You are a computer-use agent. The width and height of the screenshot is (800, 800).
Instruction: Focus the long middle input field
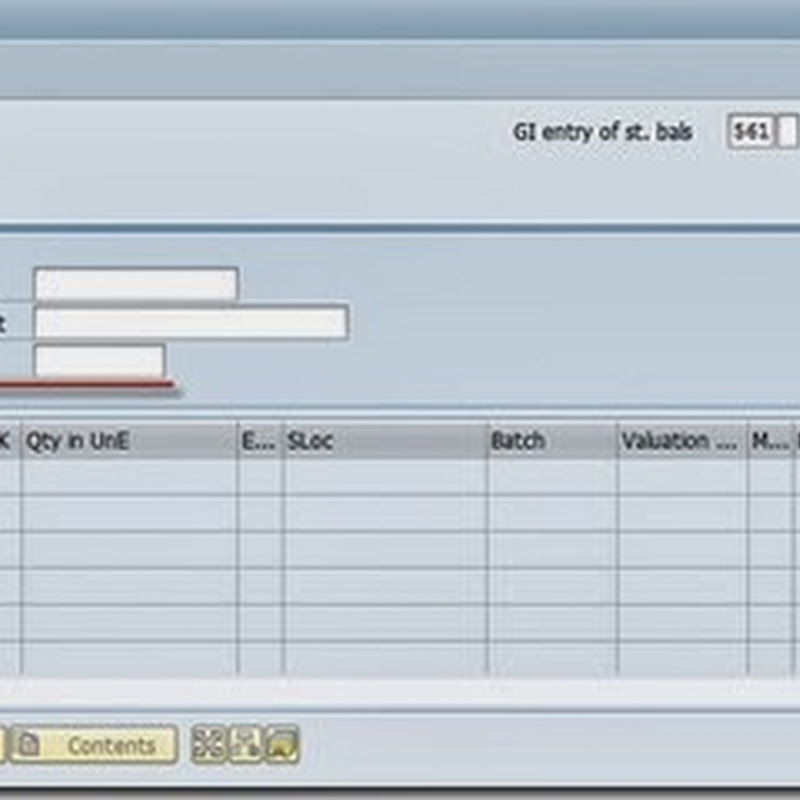tap(191, 322)
